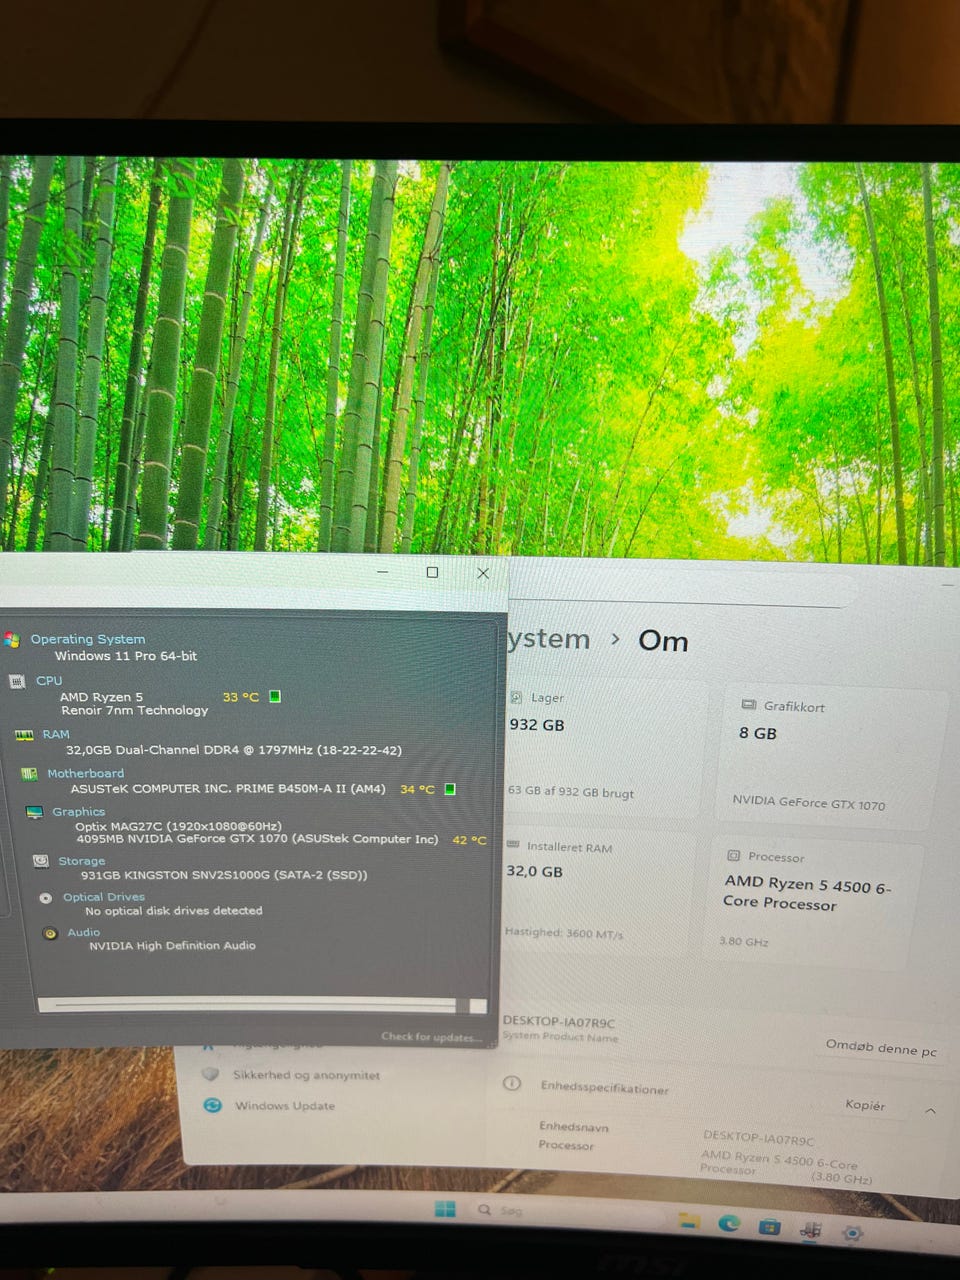Viewport: 960px width, 1280px height.
Task: Click the Graphics monitor icon in Speccy
Action: pos(35,812)
